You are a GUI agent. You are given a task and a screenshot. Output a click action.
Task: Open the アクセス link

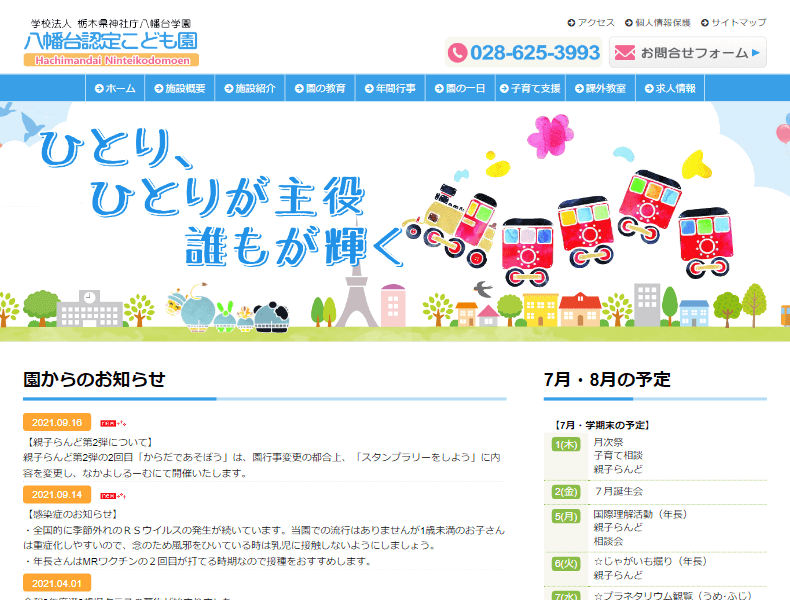591,23
